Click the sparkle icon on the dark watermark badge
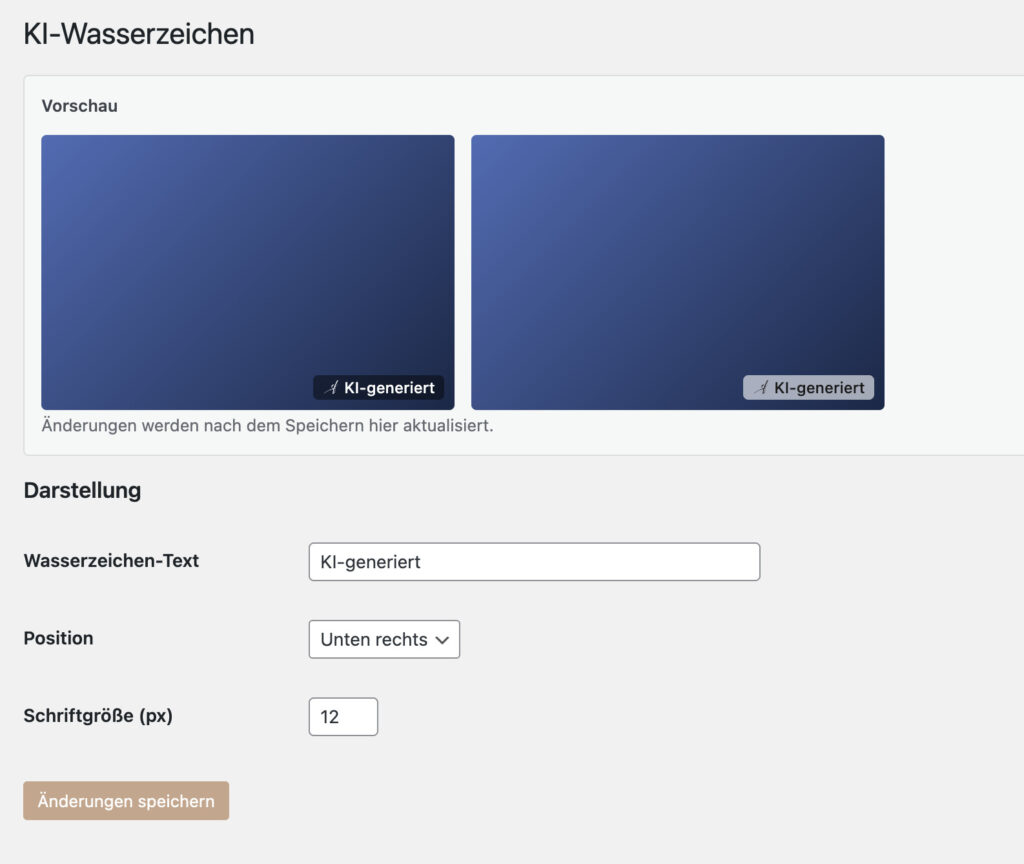The height and width of the screenshot is (864, 1024). pyautogui.click(x=330, y=388)
